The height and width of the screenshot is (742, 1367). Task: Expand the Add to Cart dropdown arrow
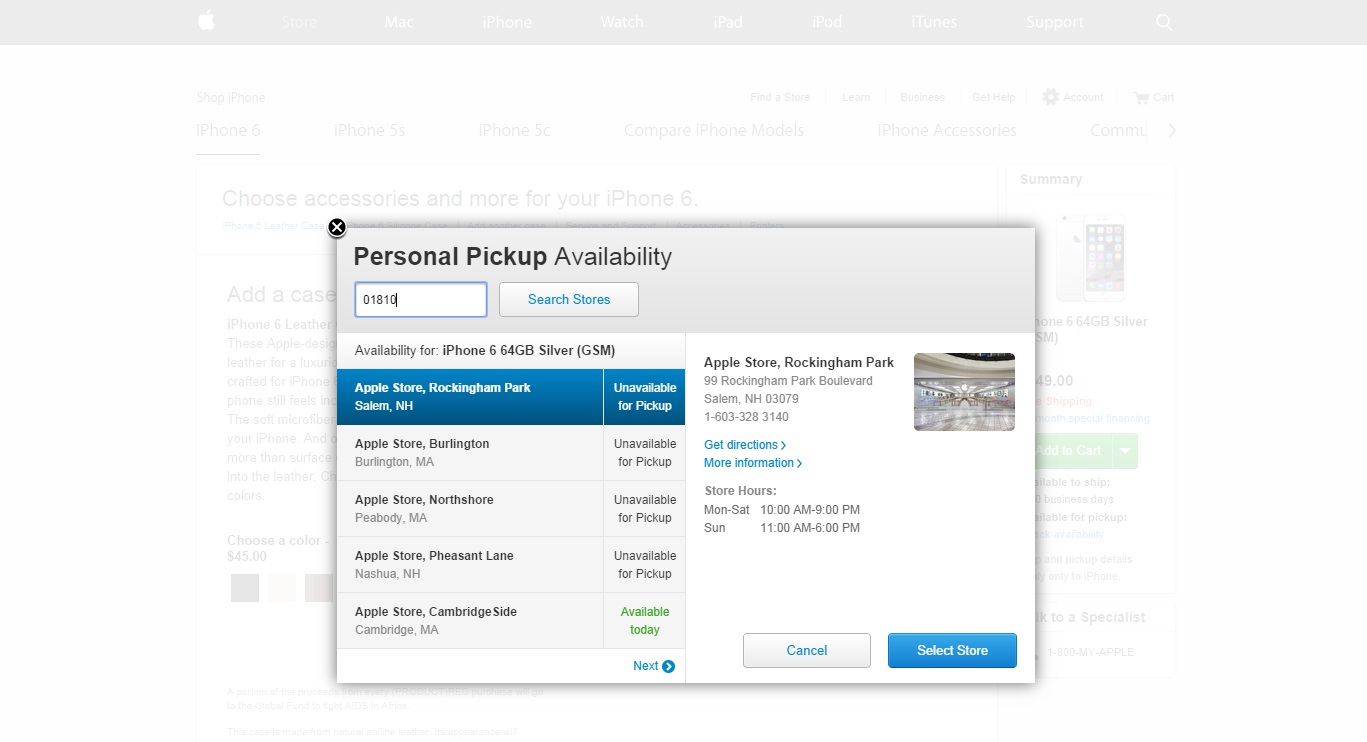[x=1126, y=451]
